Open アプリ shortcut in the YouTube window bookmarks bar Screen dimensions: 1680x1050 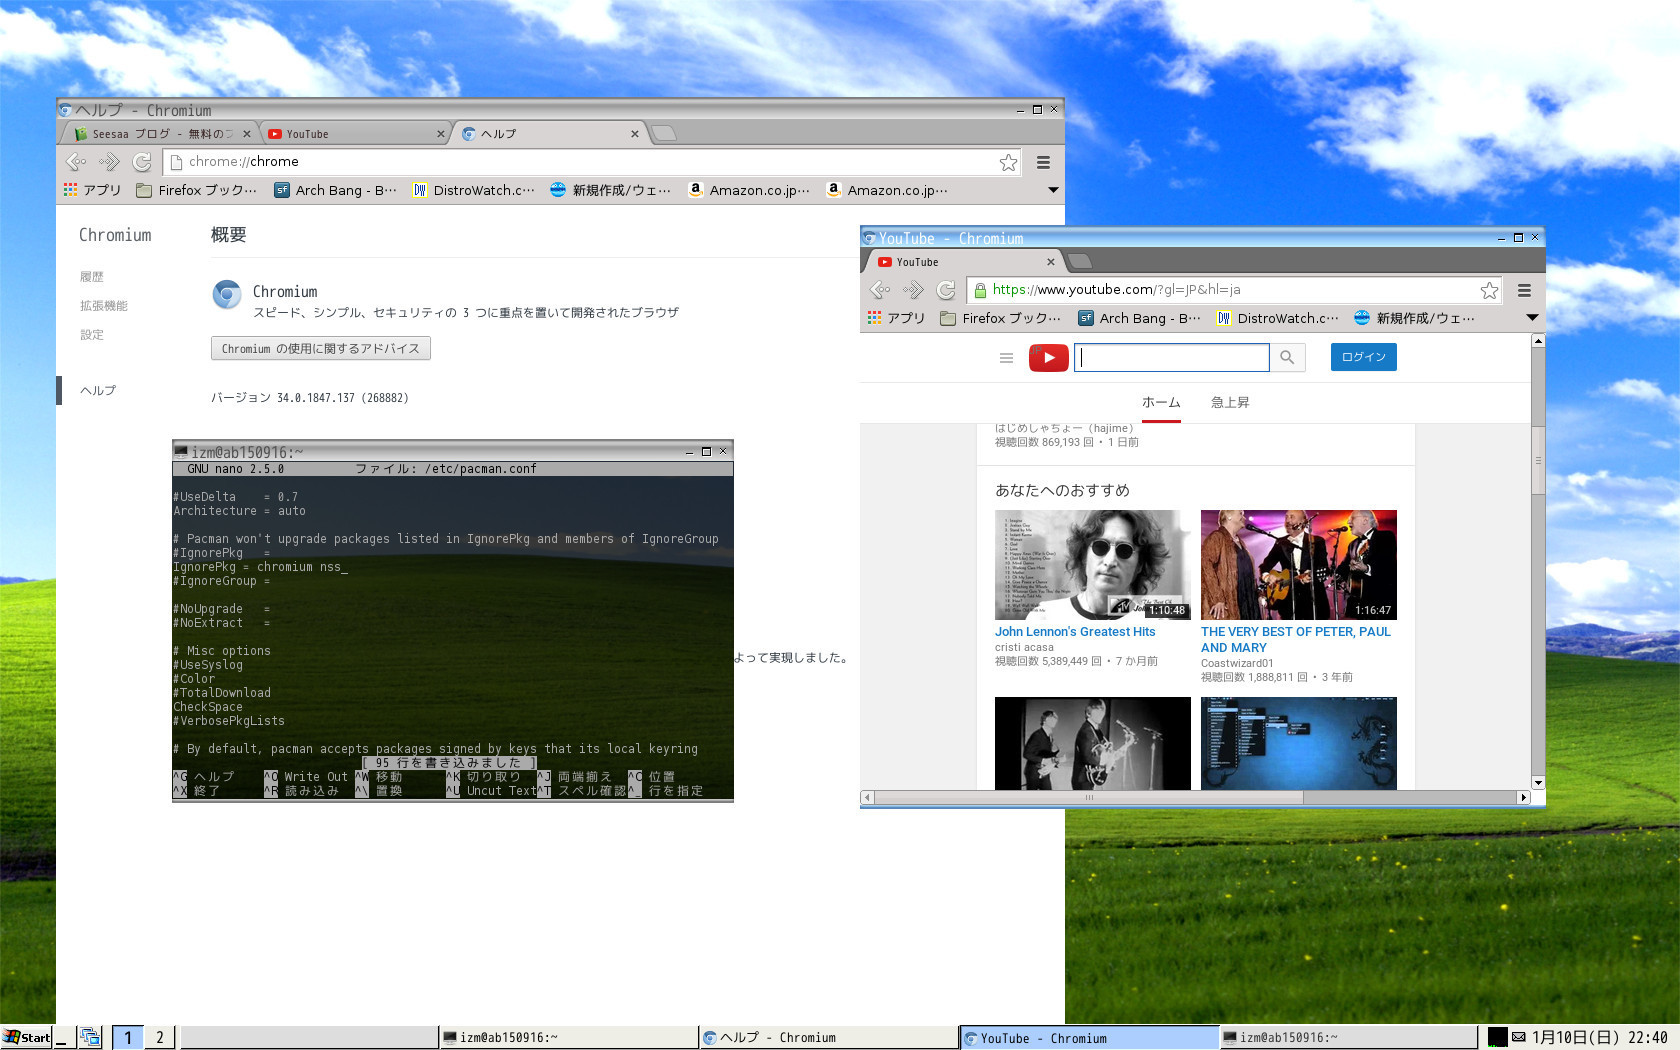click(896, 318)
